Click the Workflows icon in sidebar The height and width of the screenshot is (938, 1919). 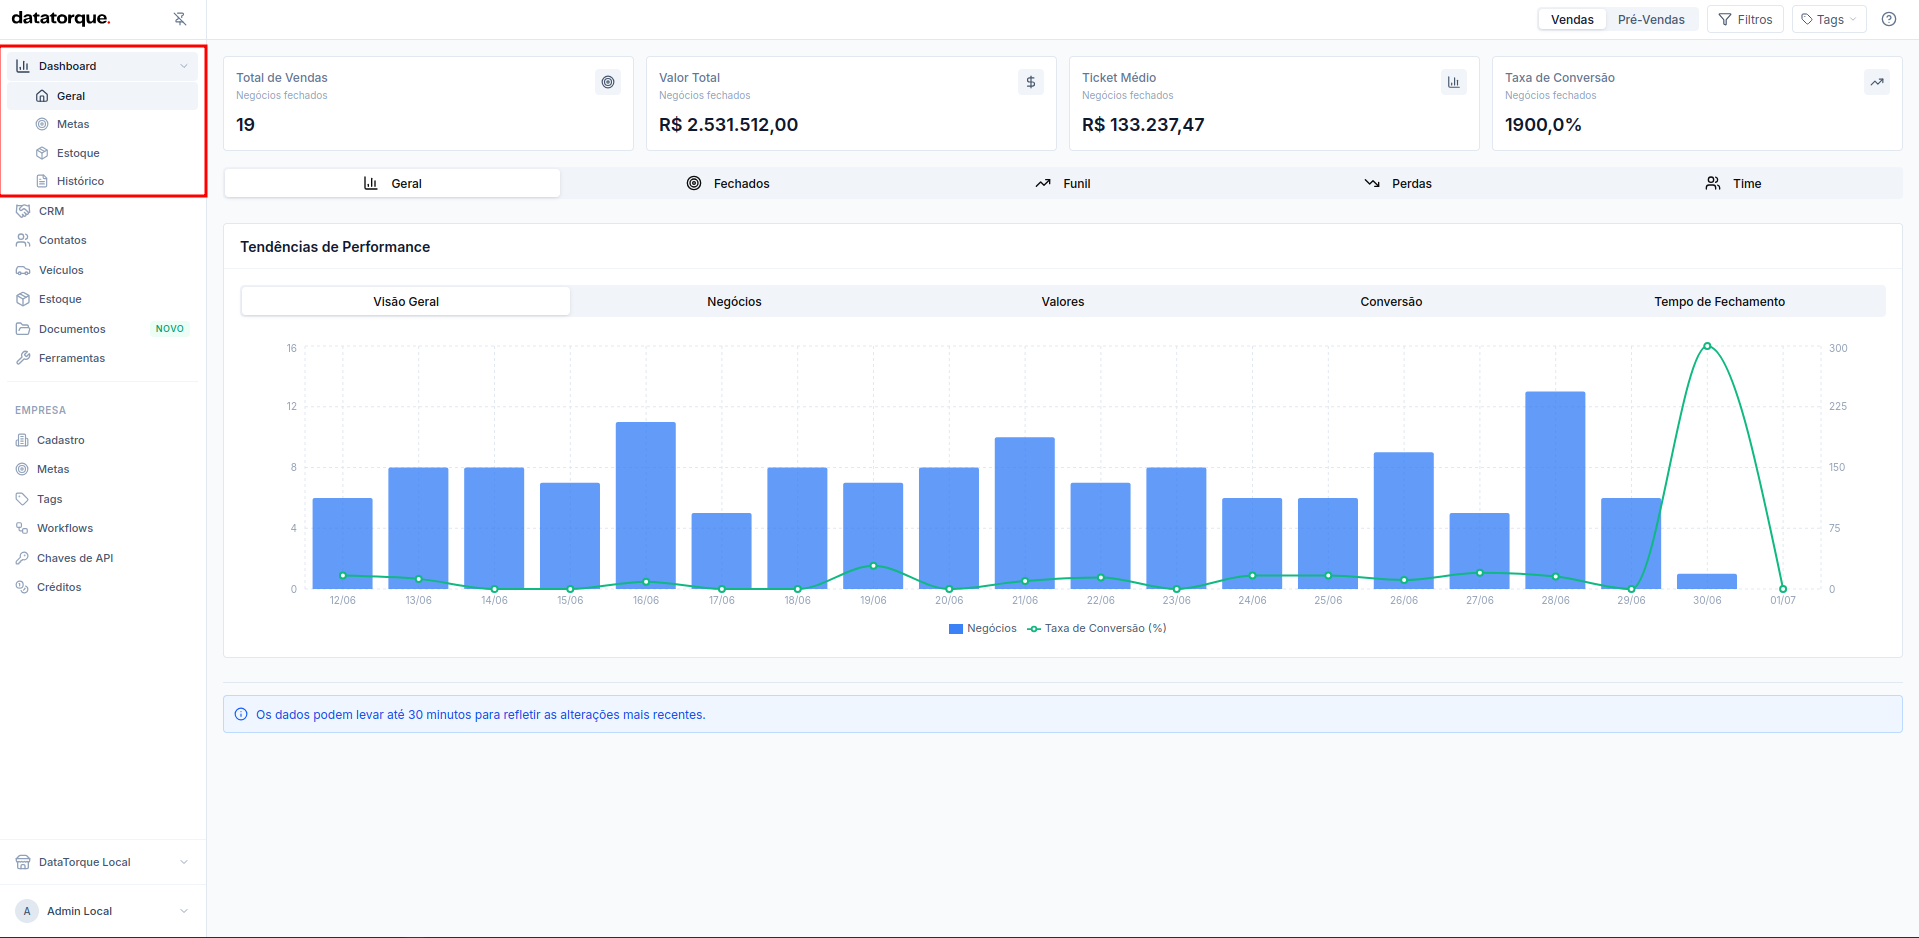[x=22, y=528]
